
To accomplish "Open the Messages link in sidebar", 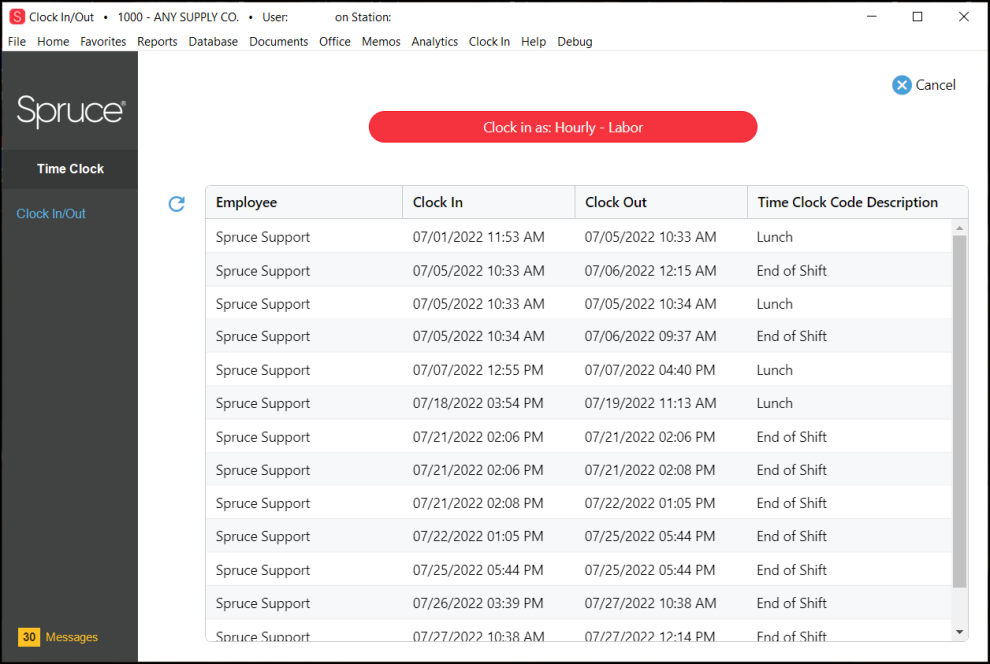I will (71, 637).
